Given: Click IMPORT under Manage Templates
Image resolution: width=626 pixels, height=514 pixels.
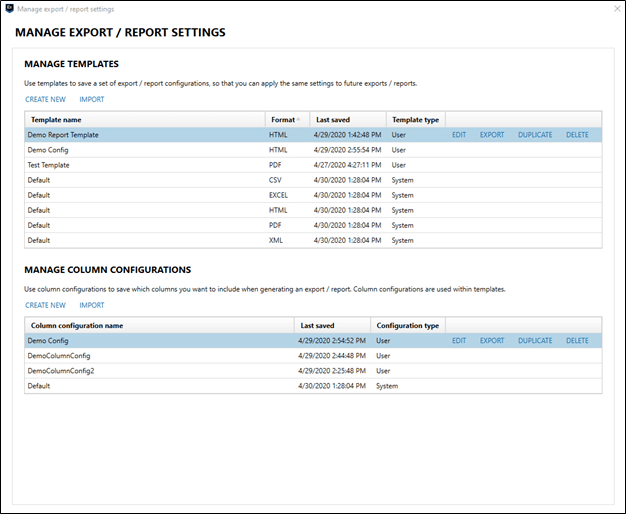Looking at the screenshot, I should pos(91,99).
